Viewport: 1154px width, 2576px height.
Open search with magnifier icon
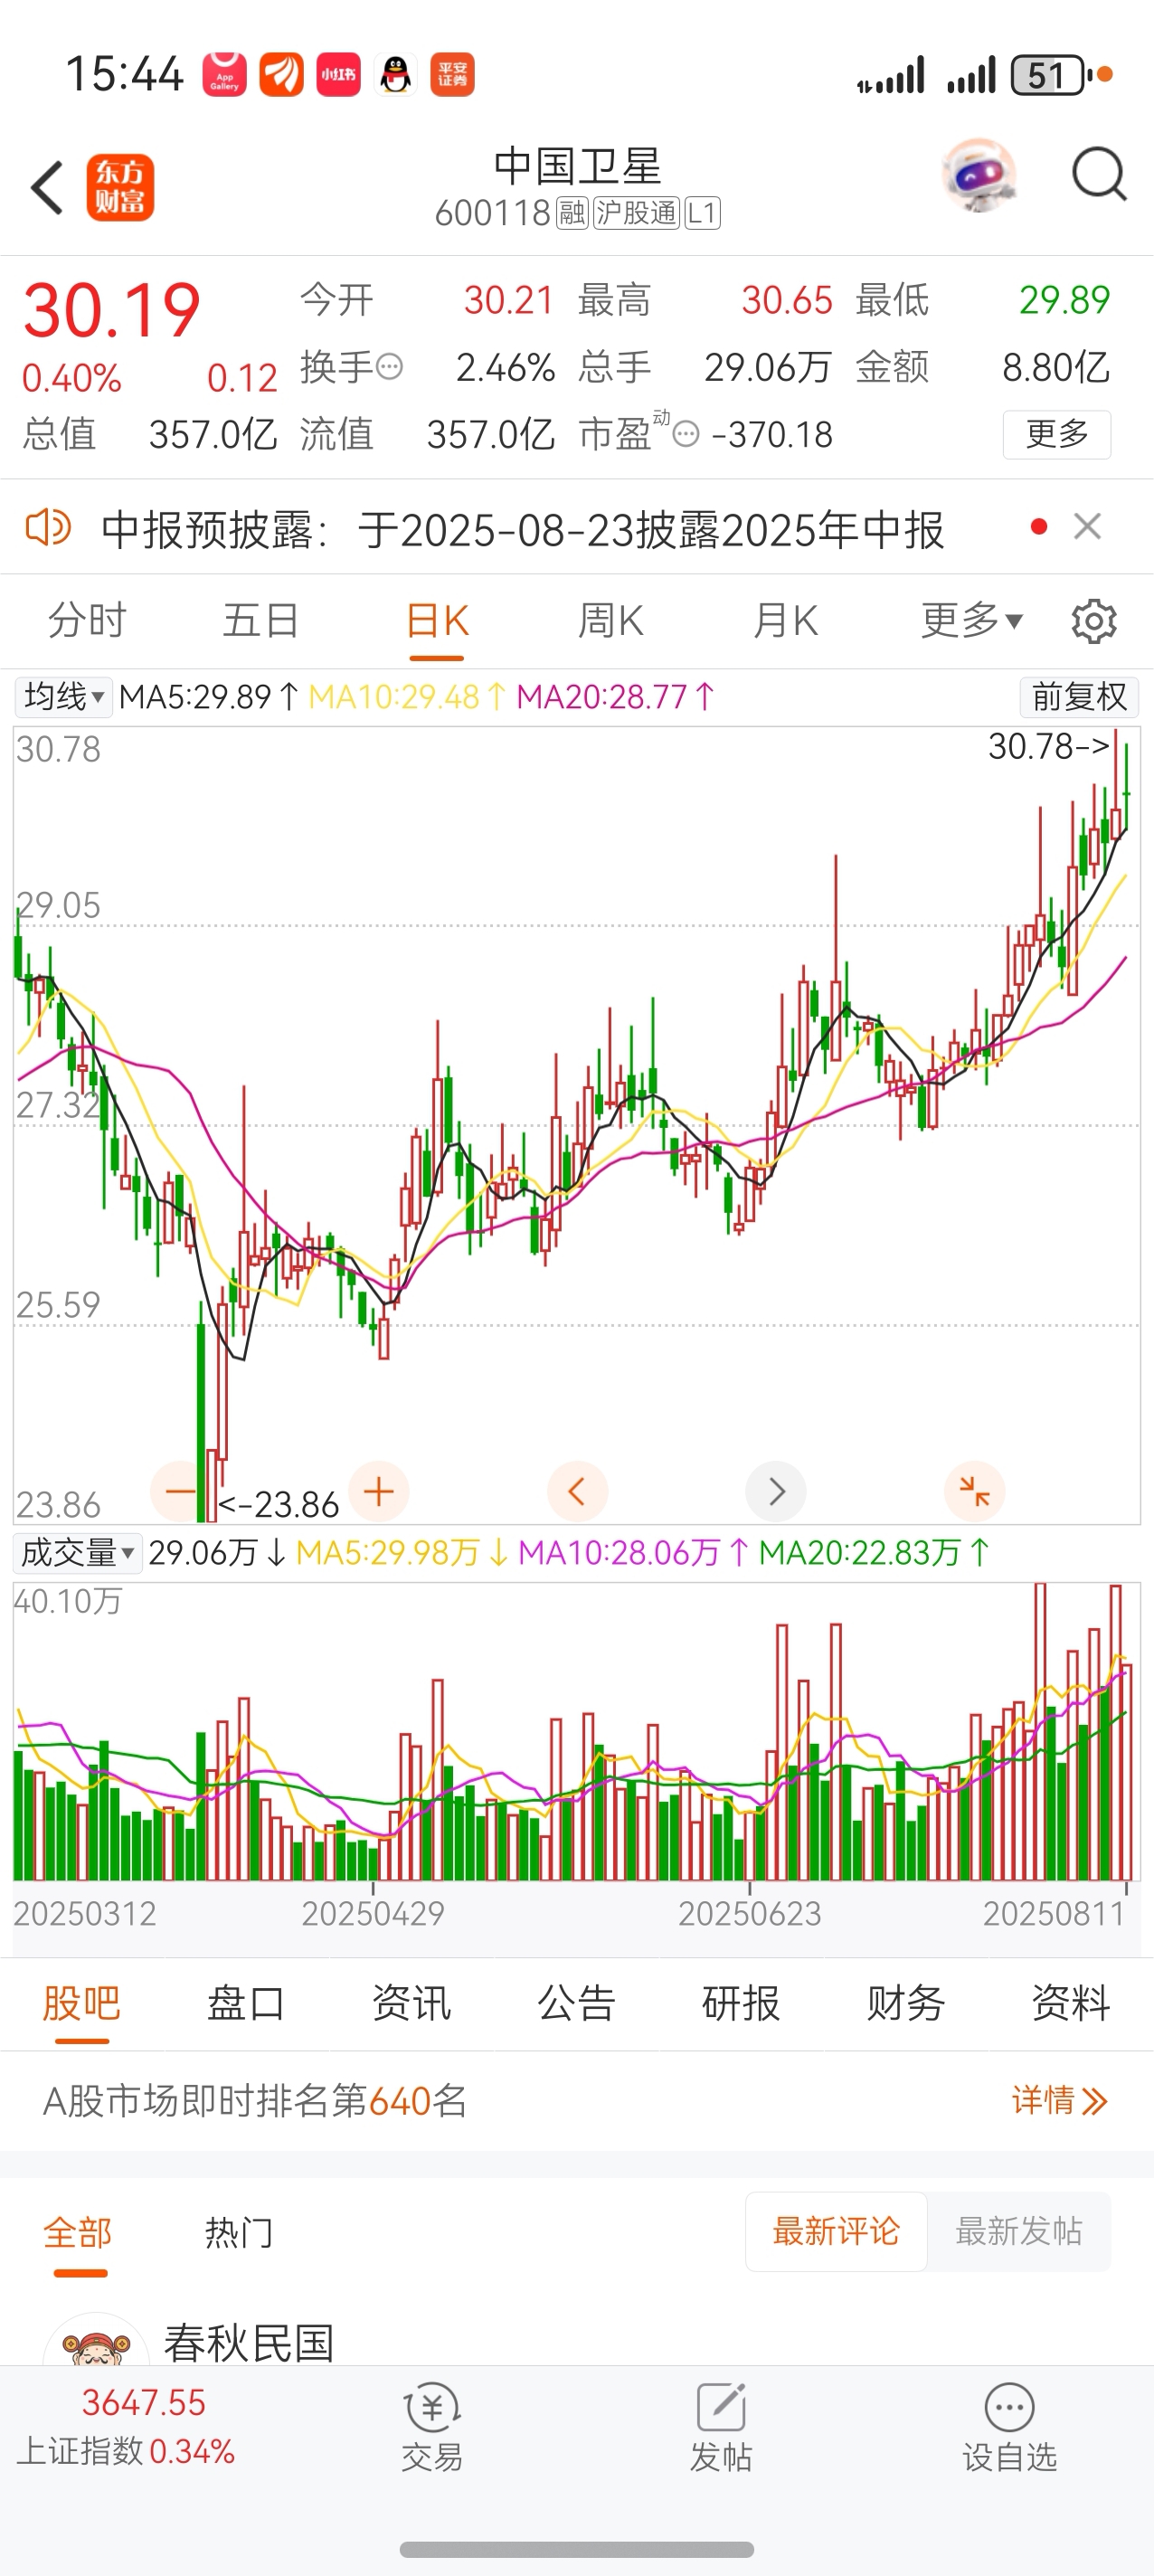pos(1098,176)
